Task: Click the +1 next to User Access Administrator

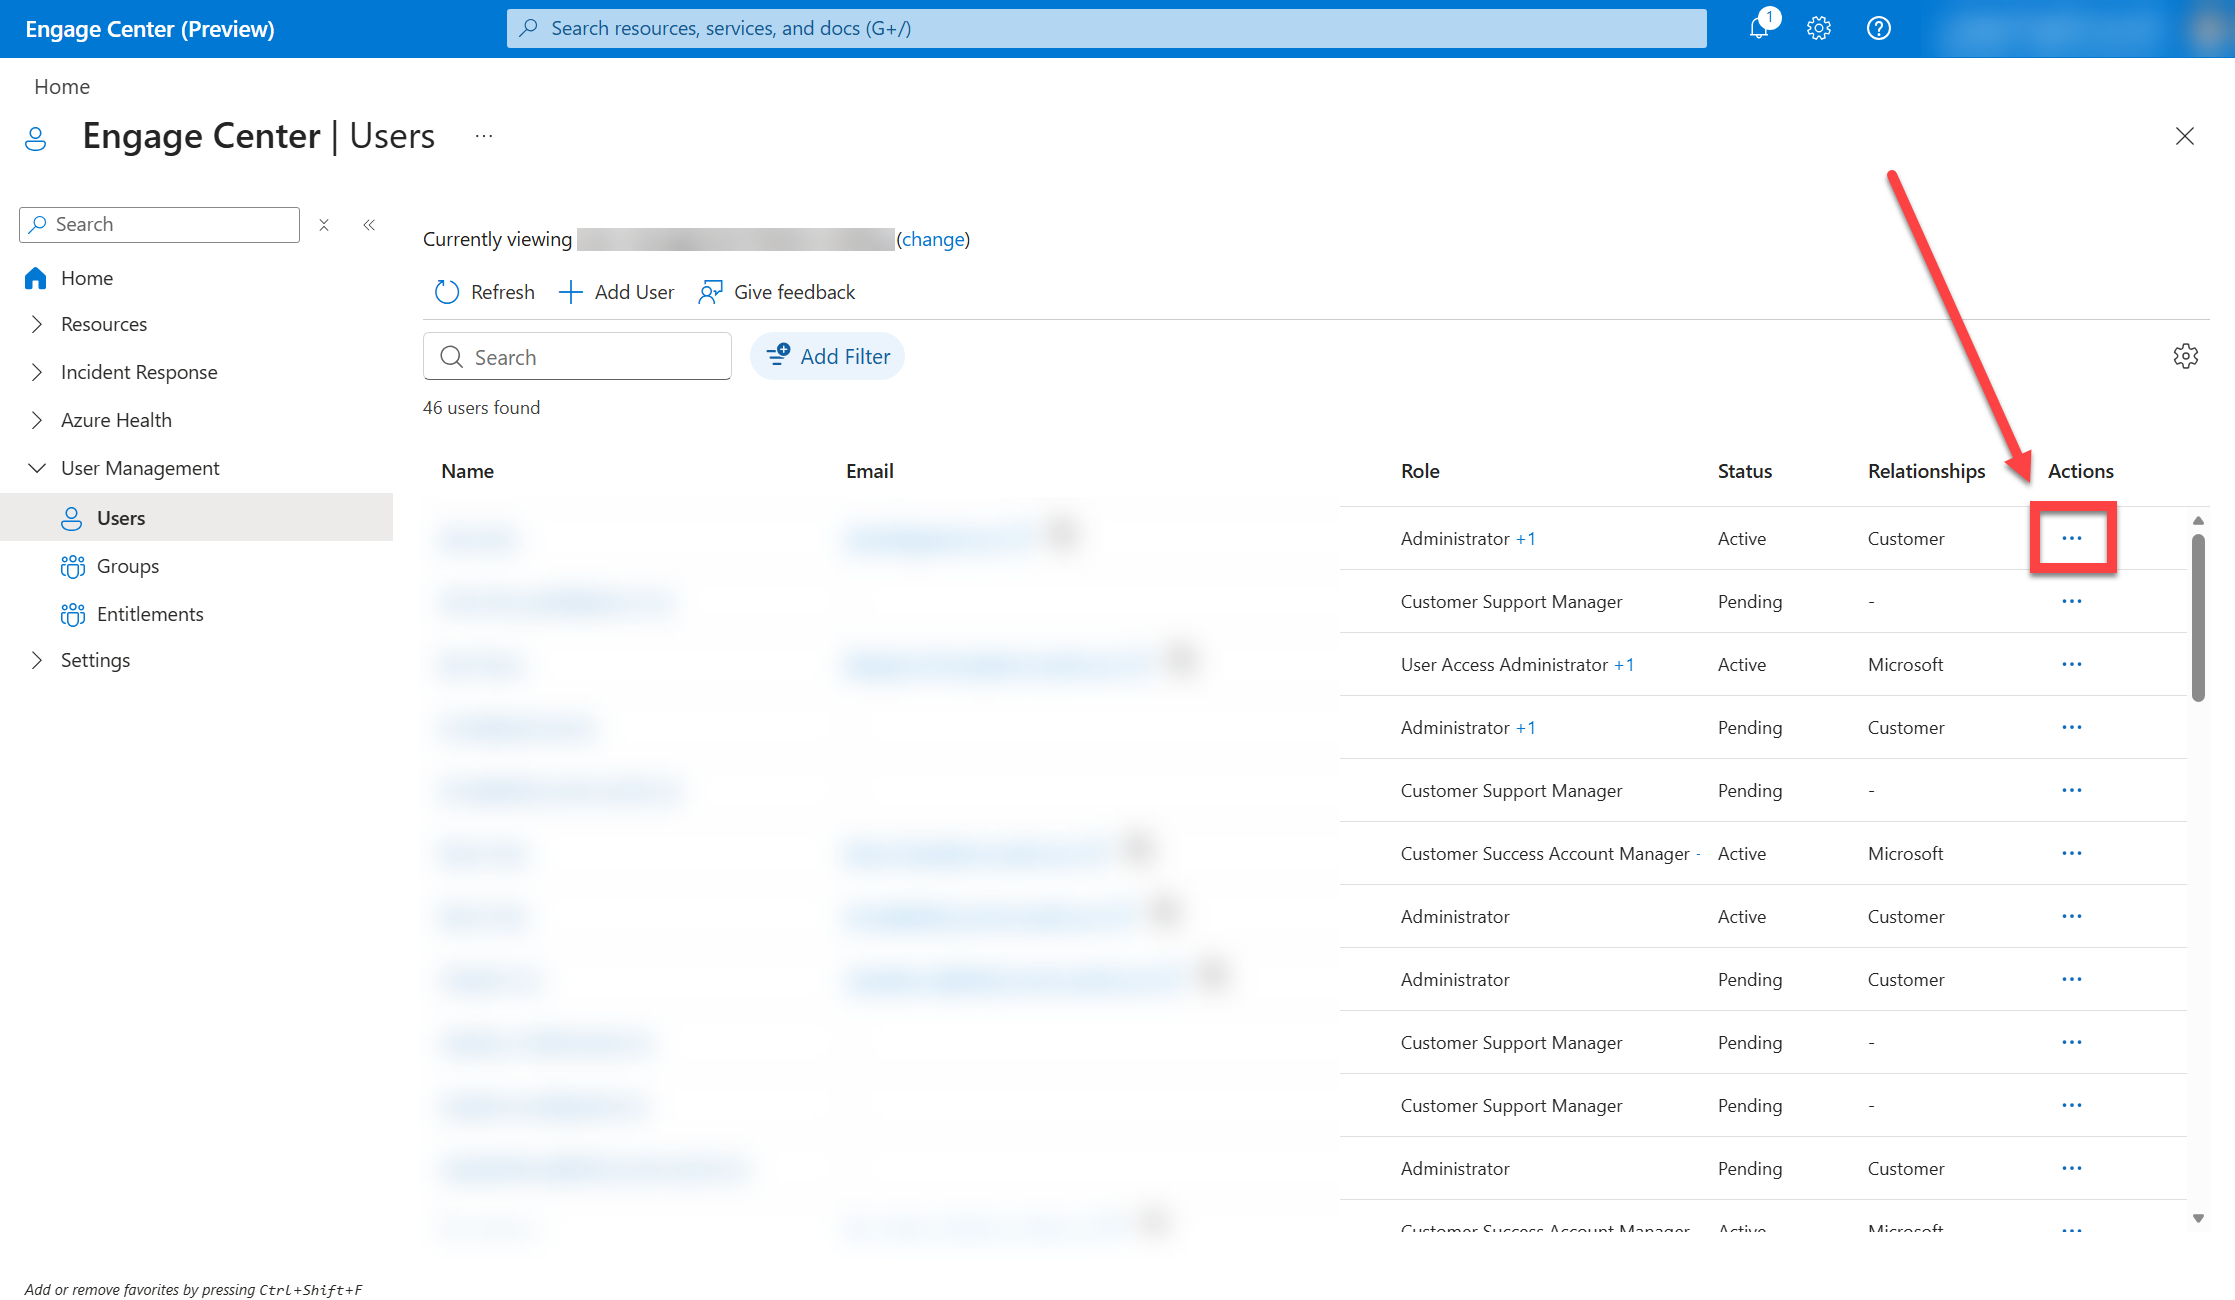Action: point(1624,665)
